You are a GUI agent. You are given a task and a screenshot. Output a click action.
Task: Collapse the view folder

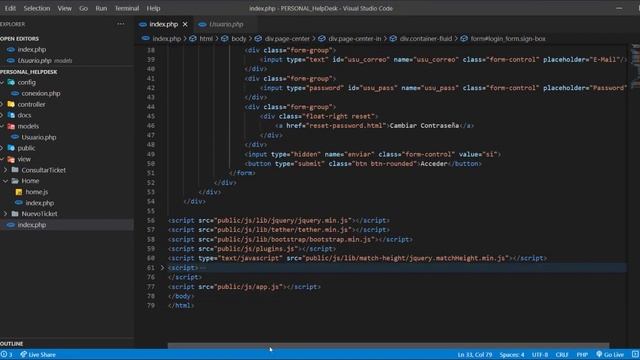click(x=24, y=159)
